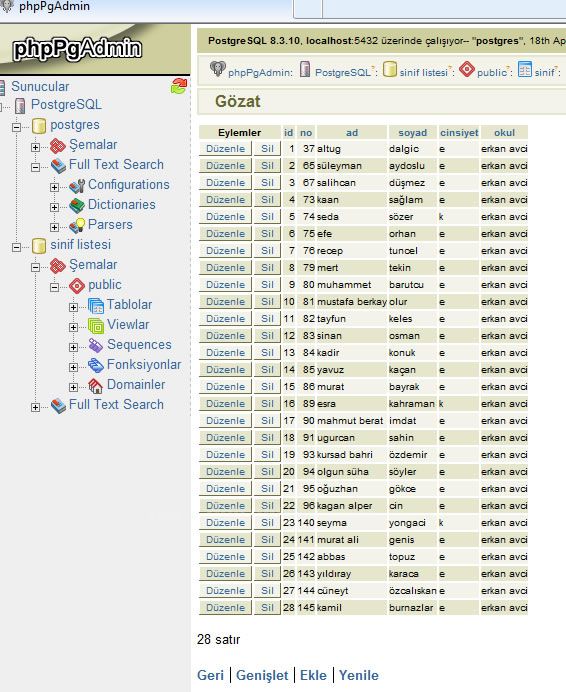The image size is (566, 692).
Task: Click the public schema icon in tree
Action: [x=77, y=286]
